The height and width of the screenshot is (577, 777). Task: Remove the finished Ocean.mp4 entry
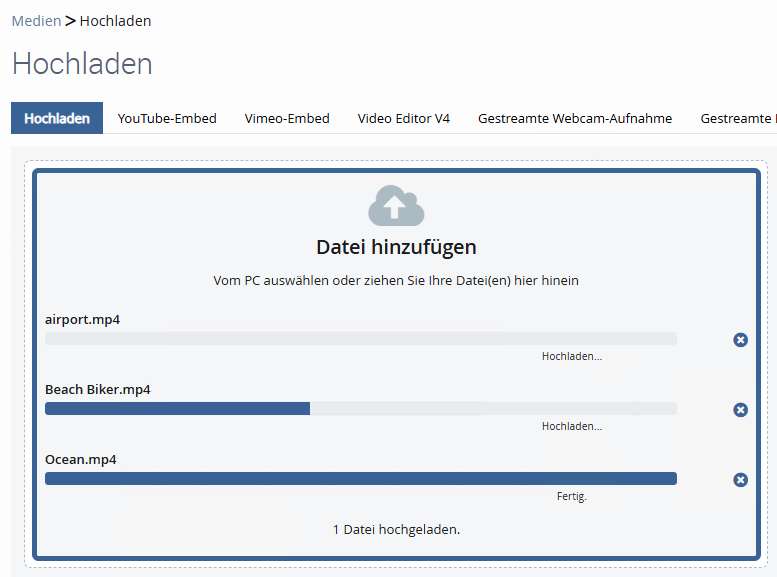(740, 480)
